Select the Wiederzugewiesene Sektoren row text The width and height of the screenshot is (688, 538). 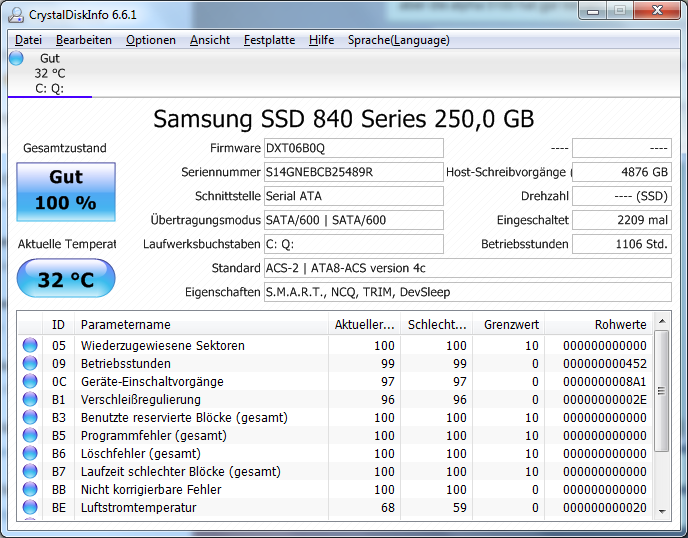(162, 345)
